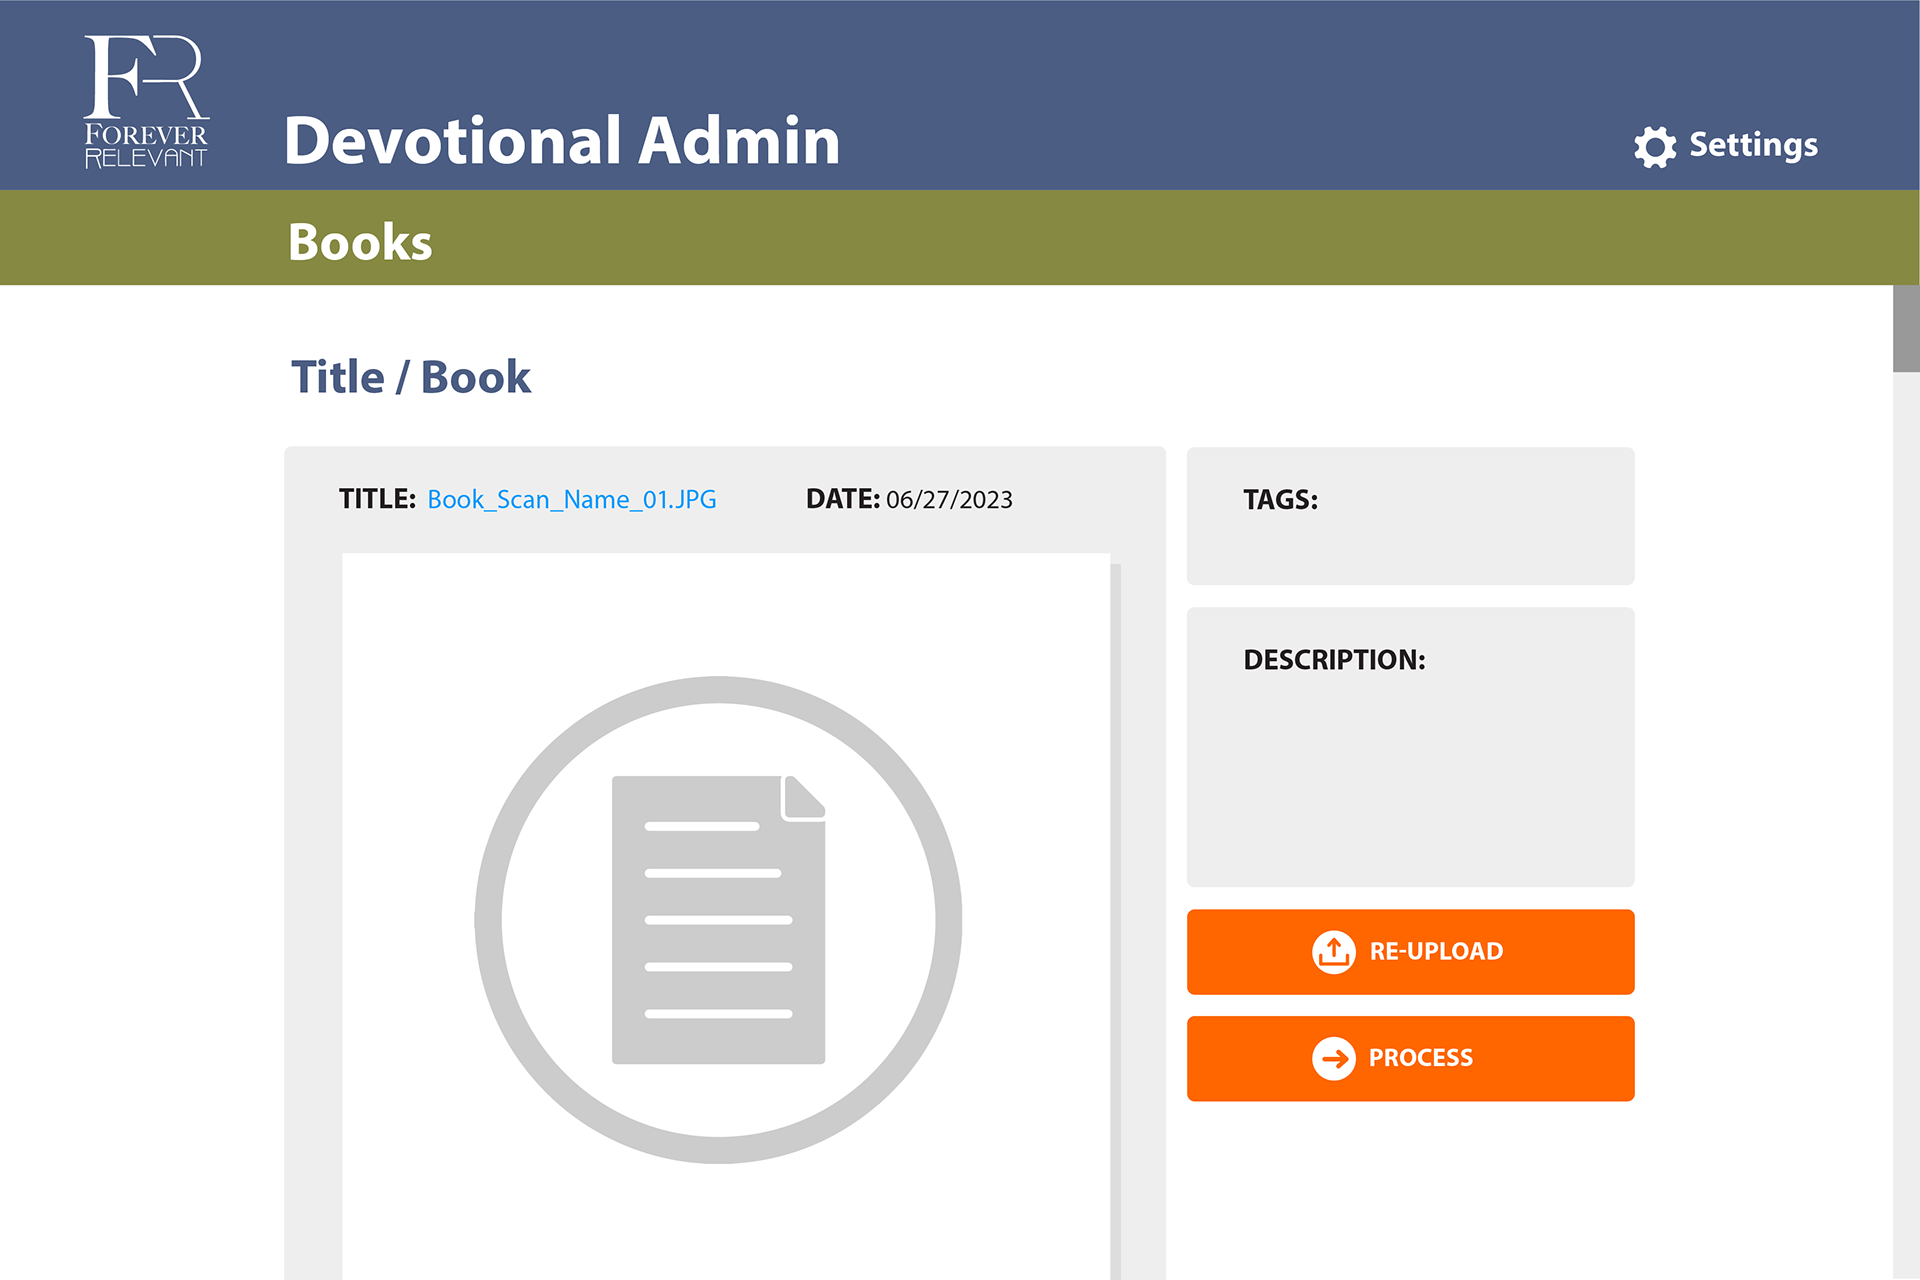
Task: Click the Settings gear icon
Action: tap(1655, 147)
